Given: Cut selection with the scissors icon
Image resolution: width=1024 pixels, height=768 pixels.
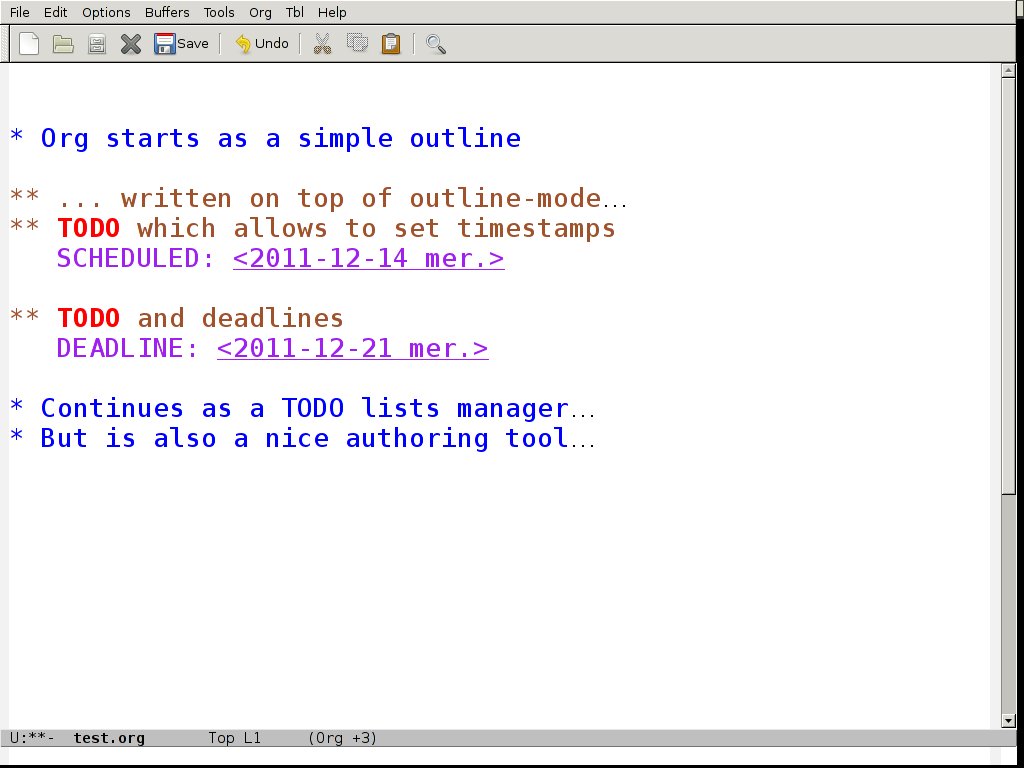Looking at the screenshot, I should tap(322, 44).
